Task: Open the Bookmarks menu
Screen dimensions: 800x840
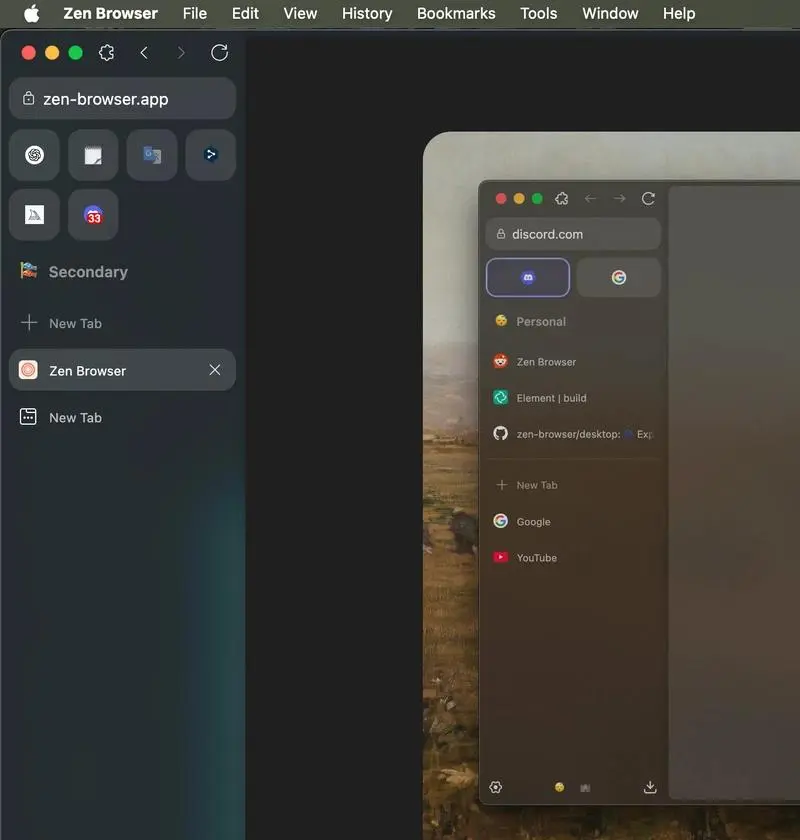Action: coord(456,13)
